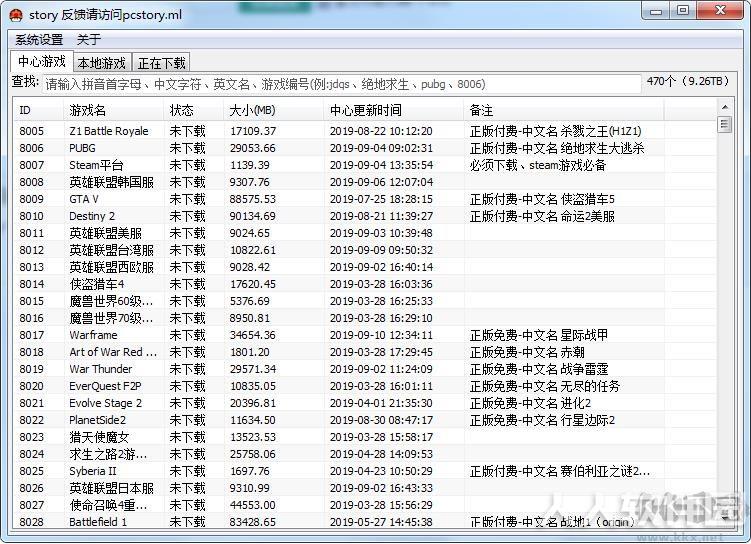Select the War Thunder row
The height and width of the screenshot is (544, 751).
pos(365,369)
